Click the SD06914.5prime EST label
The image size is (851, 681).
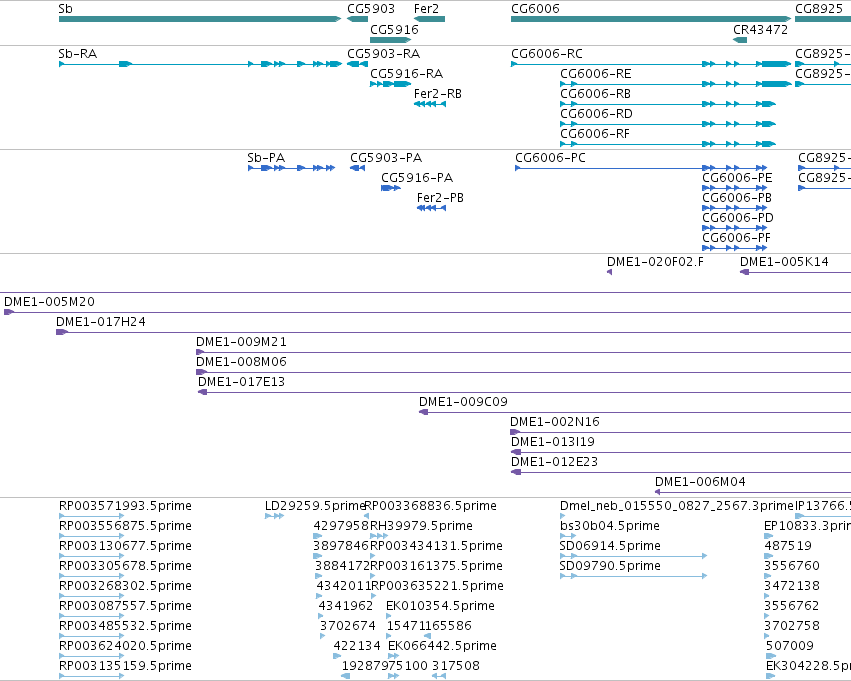(610, 546)
